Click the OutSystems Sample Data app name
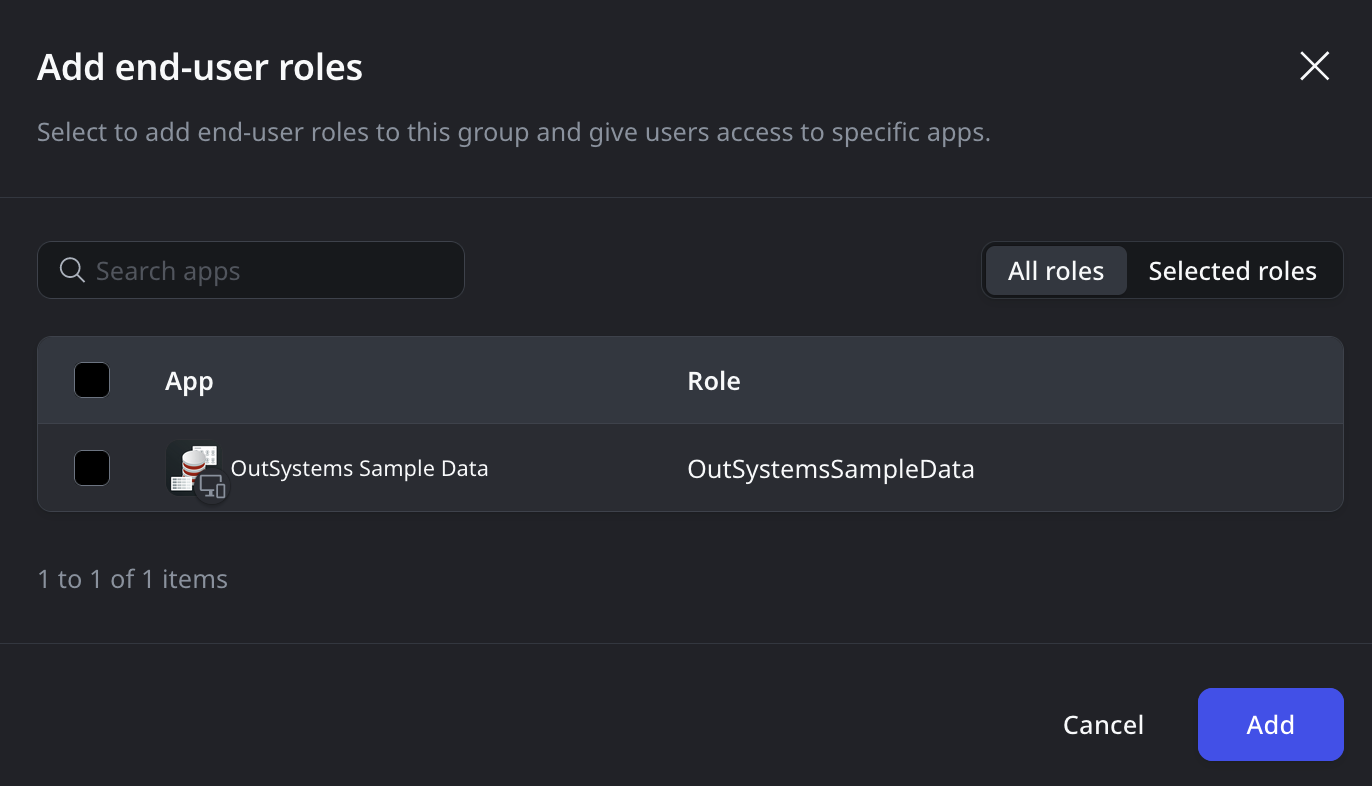This screenshot has height=786, width=1372. 360,468
